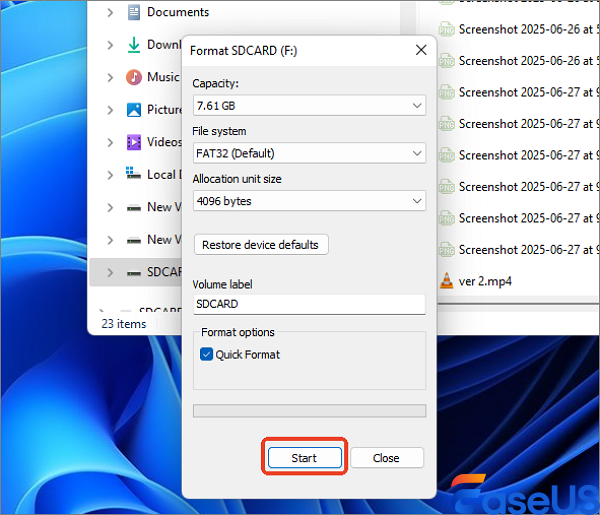The width and height of the screenshot is (600, 515).
Task: Click the Close button in Format dialog
Action: [386, 458]
